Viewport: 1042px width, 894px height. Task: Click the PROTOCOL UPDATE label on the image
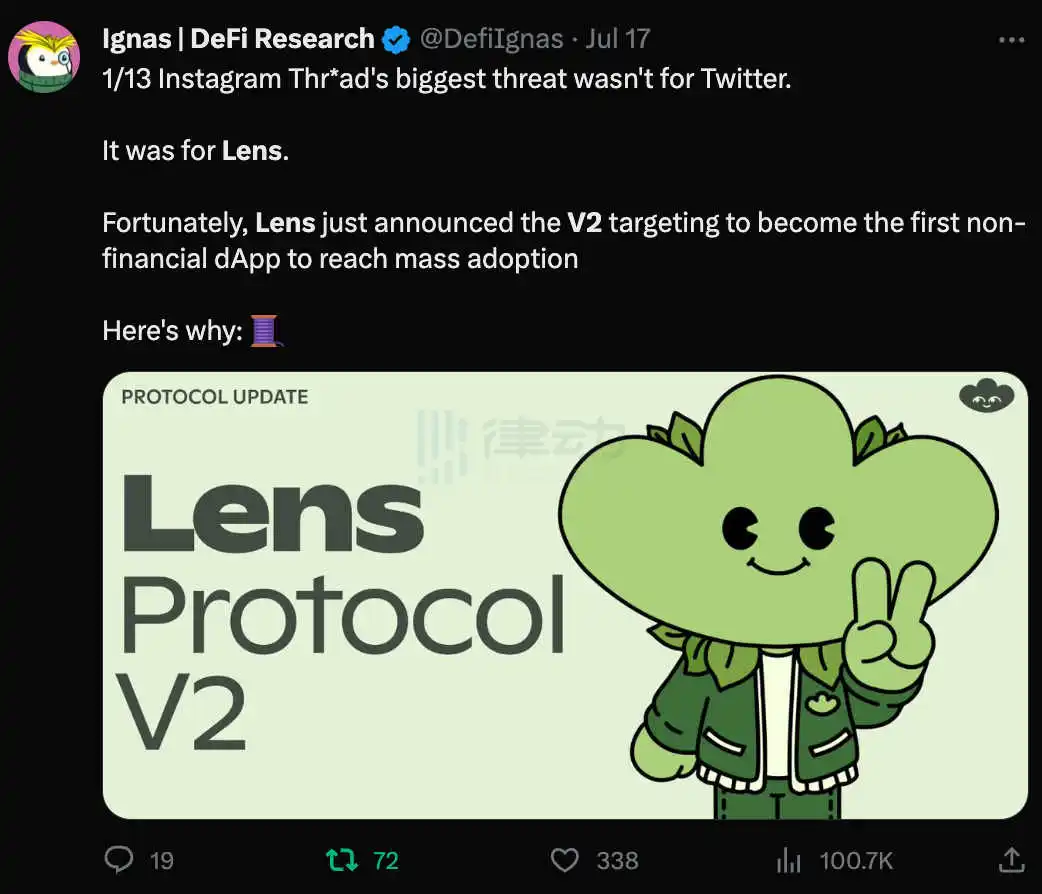[x=214, y=397]
